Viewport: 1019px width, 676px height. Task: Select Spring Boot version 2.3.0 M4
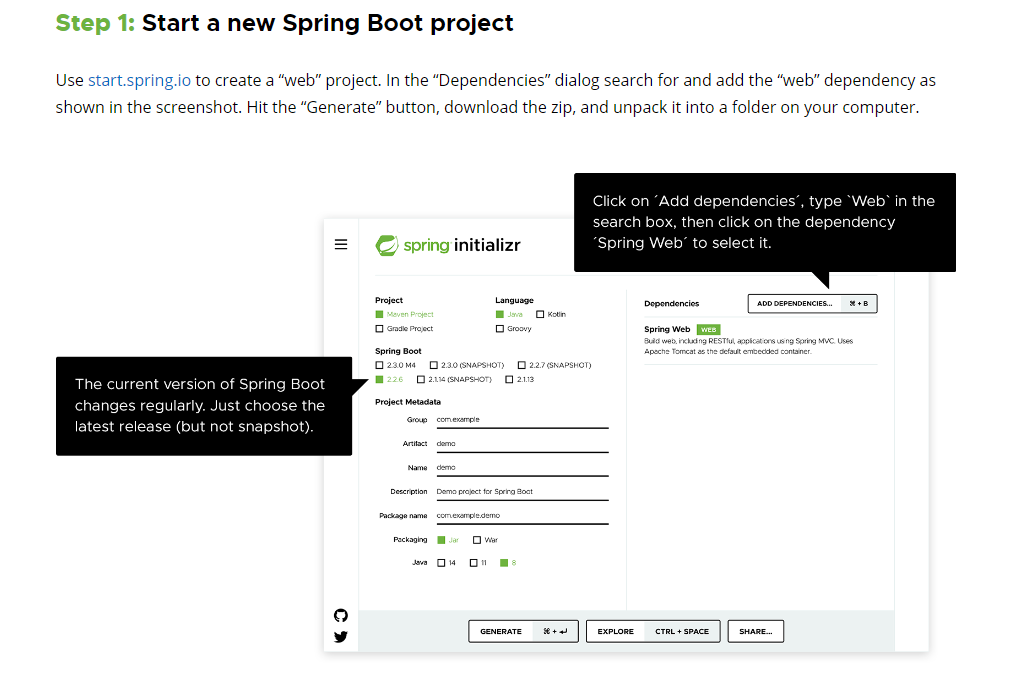[x=395, y=365]
